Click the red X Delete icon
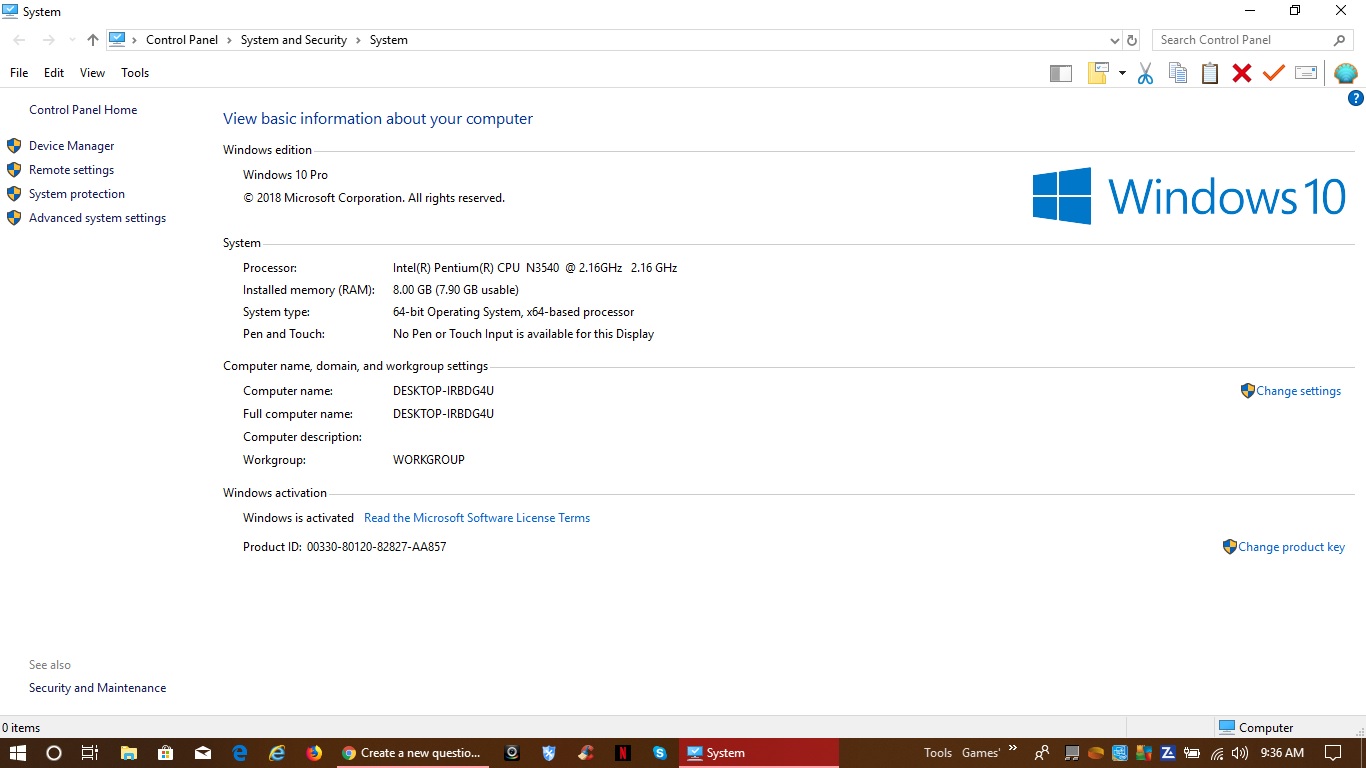The width and height of the screenshot is (1366, 768). pyautogui.click(x=1242, y=73)
